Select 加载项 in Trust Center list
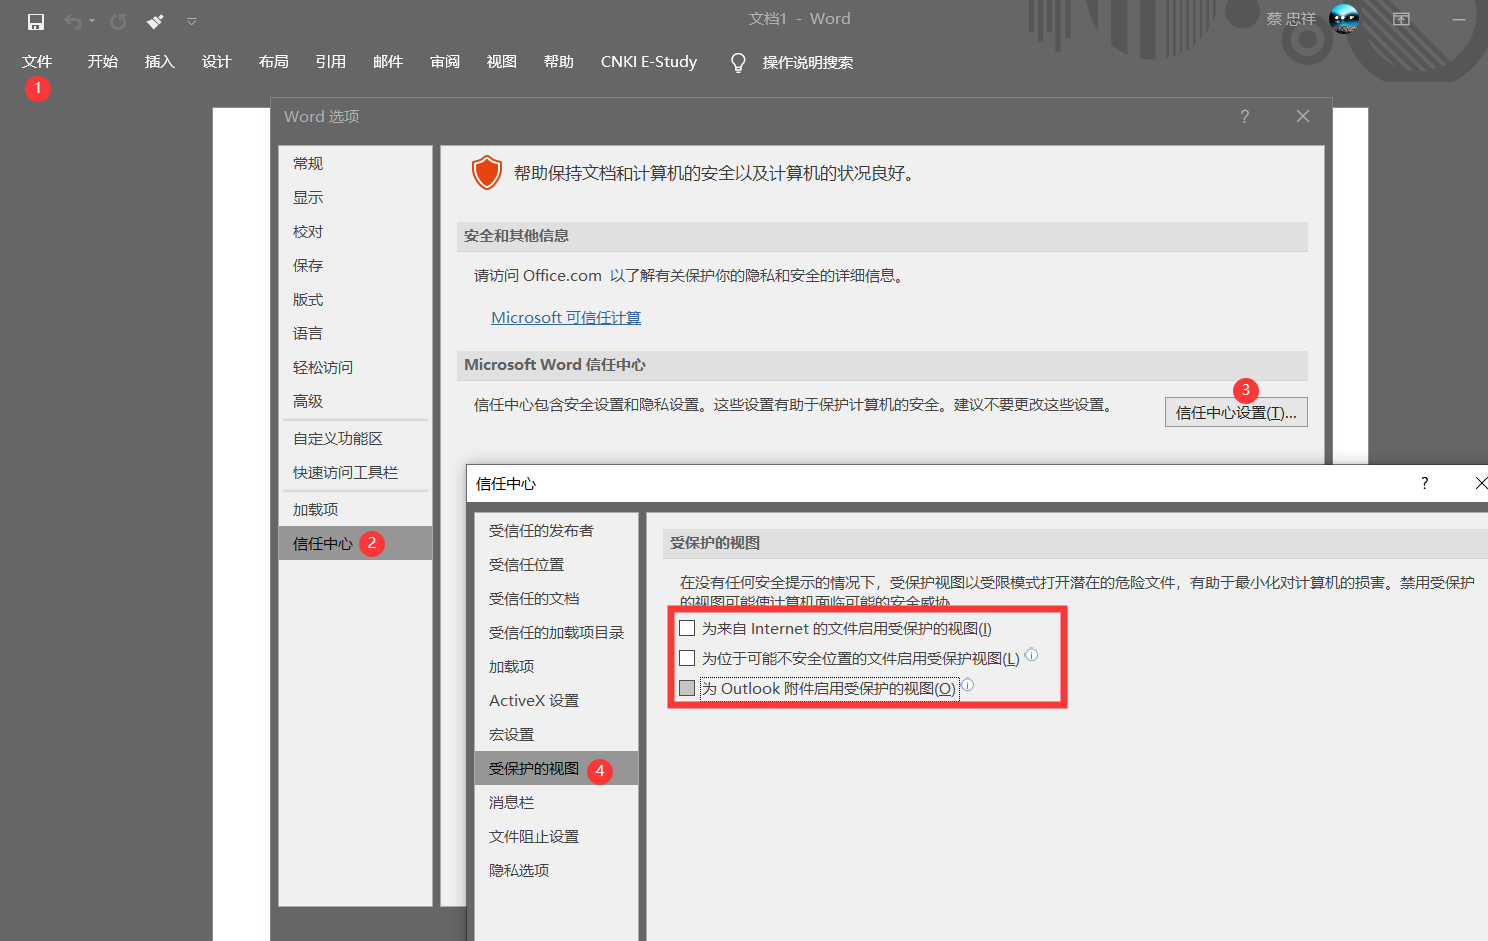Image resolution: width=1488 pixels, height=941 pixels. click(x=556, y=667)
